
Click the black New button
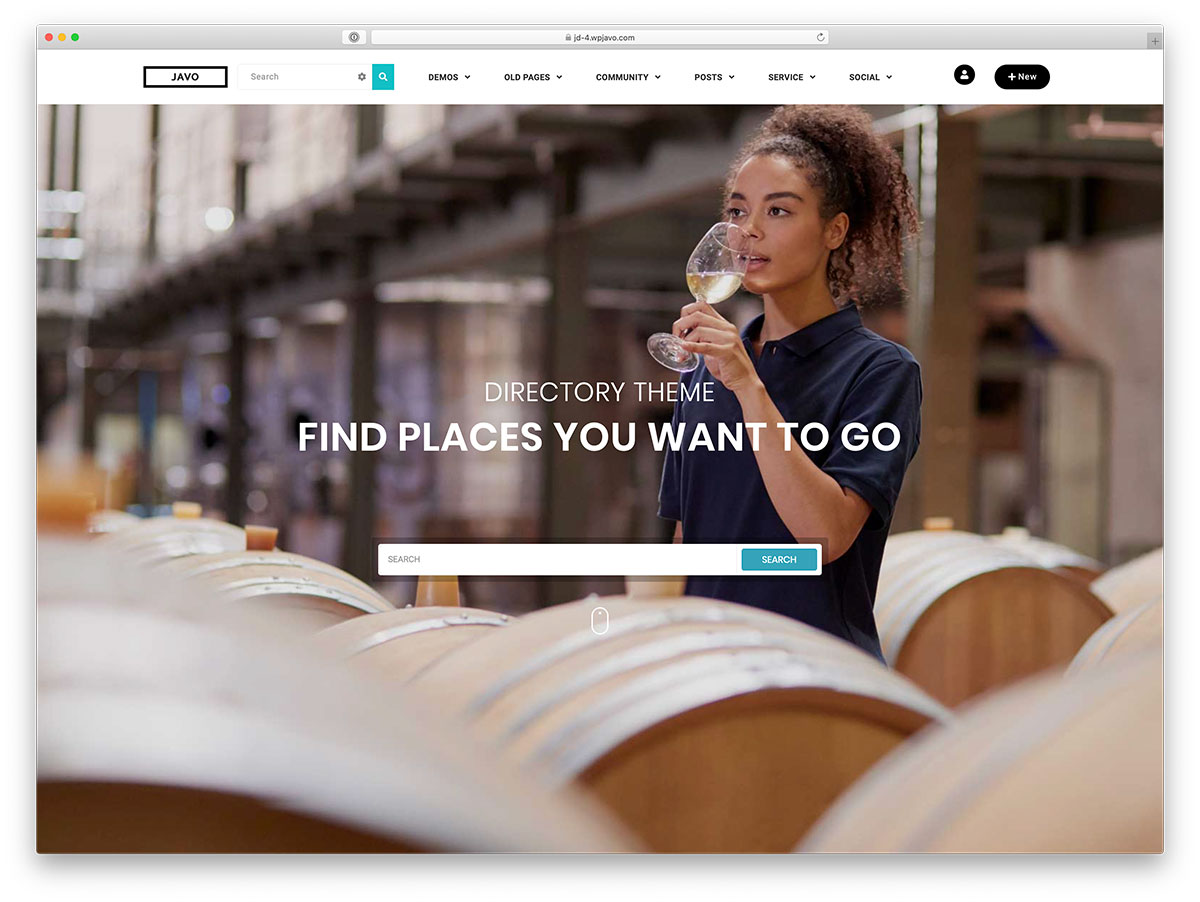(x=1022, y=77)
